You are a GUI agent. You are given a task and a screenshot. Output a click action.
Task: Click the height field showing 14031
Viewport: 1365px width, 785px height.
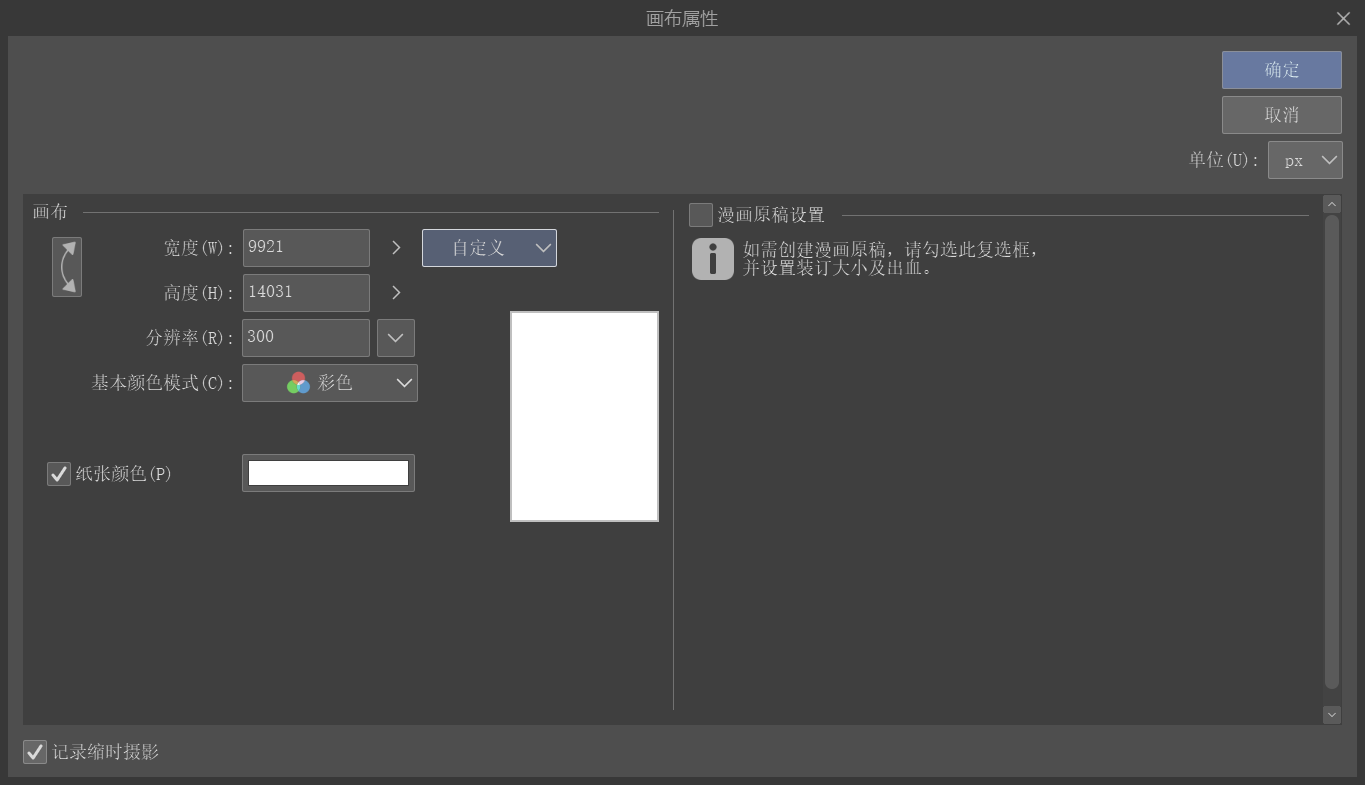tap(306, 293)
